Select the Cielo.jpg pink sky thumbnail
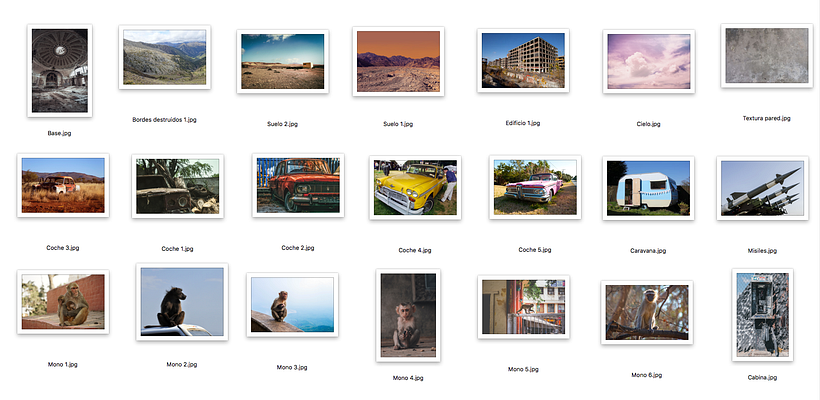820x400 pixels. tap(647, 62)
